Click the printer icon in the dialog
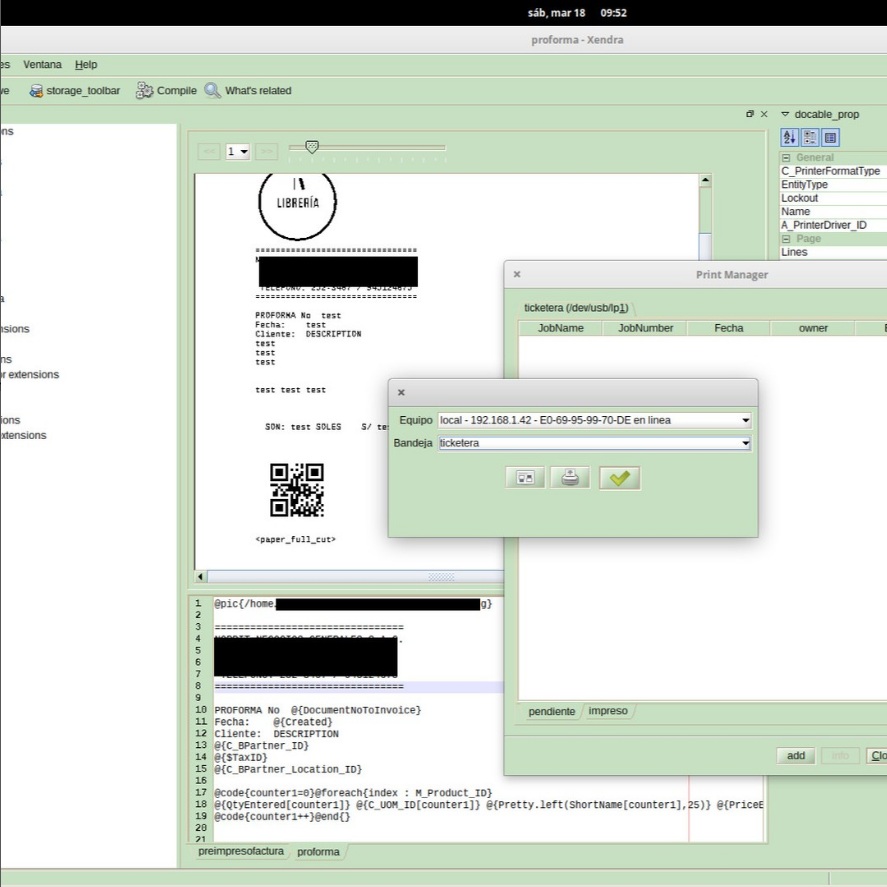The height and width of the screenshot is (887, 887). click(x=570, y=478)
